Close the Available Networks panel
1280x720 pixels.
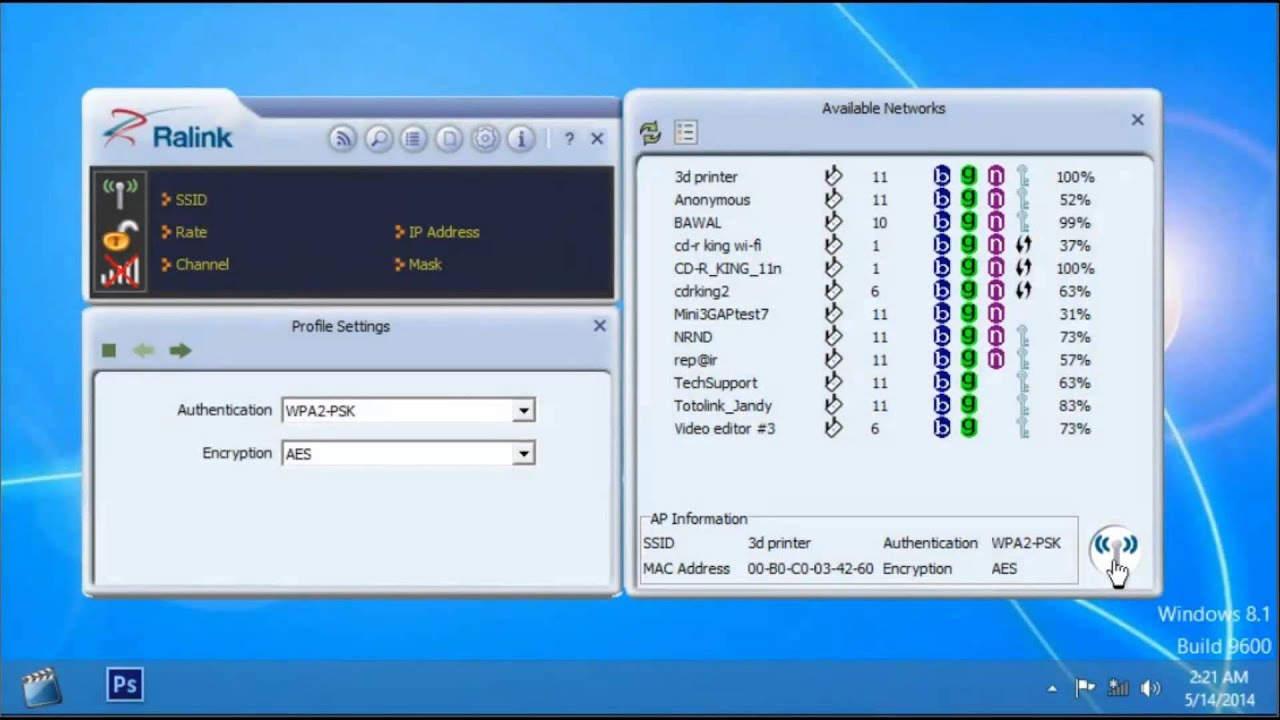(x=1137, y=119)
